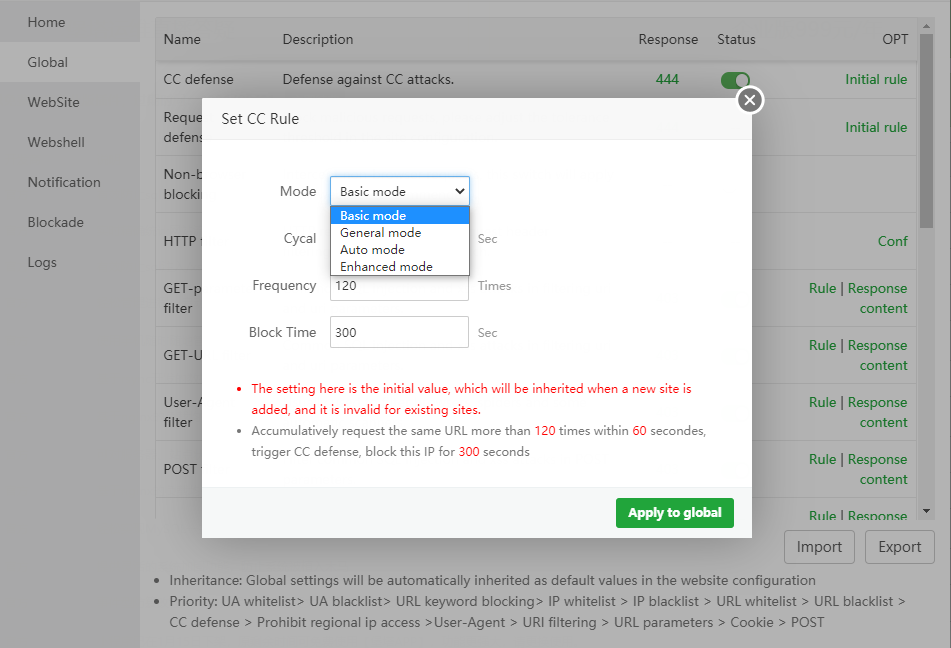
Task: Click the Export button
Action: point(899,547)
